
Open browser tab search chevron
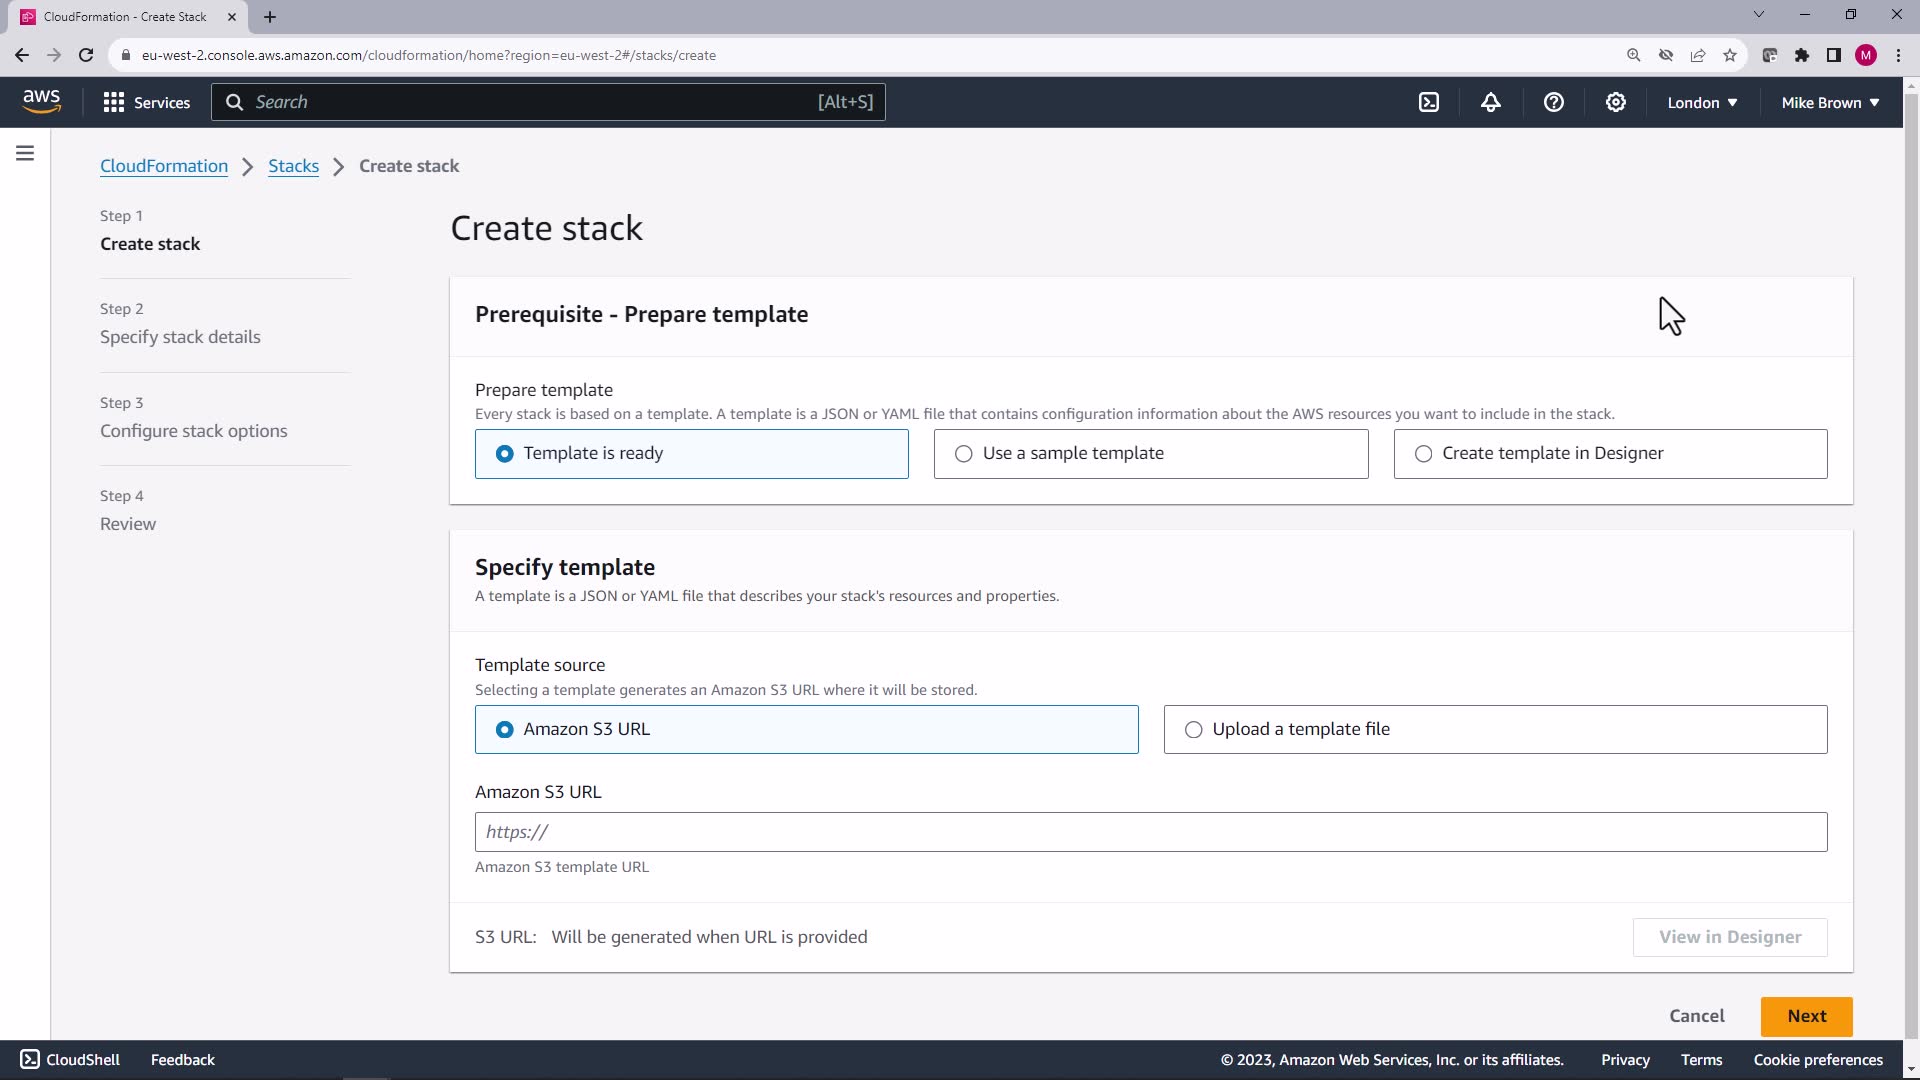click(1758, 15)
